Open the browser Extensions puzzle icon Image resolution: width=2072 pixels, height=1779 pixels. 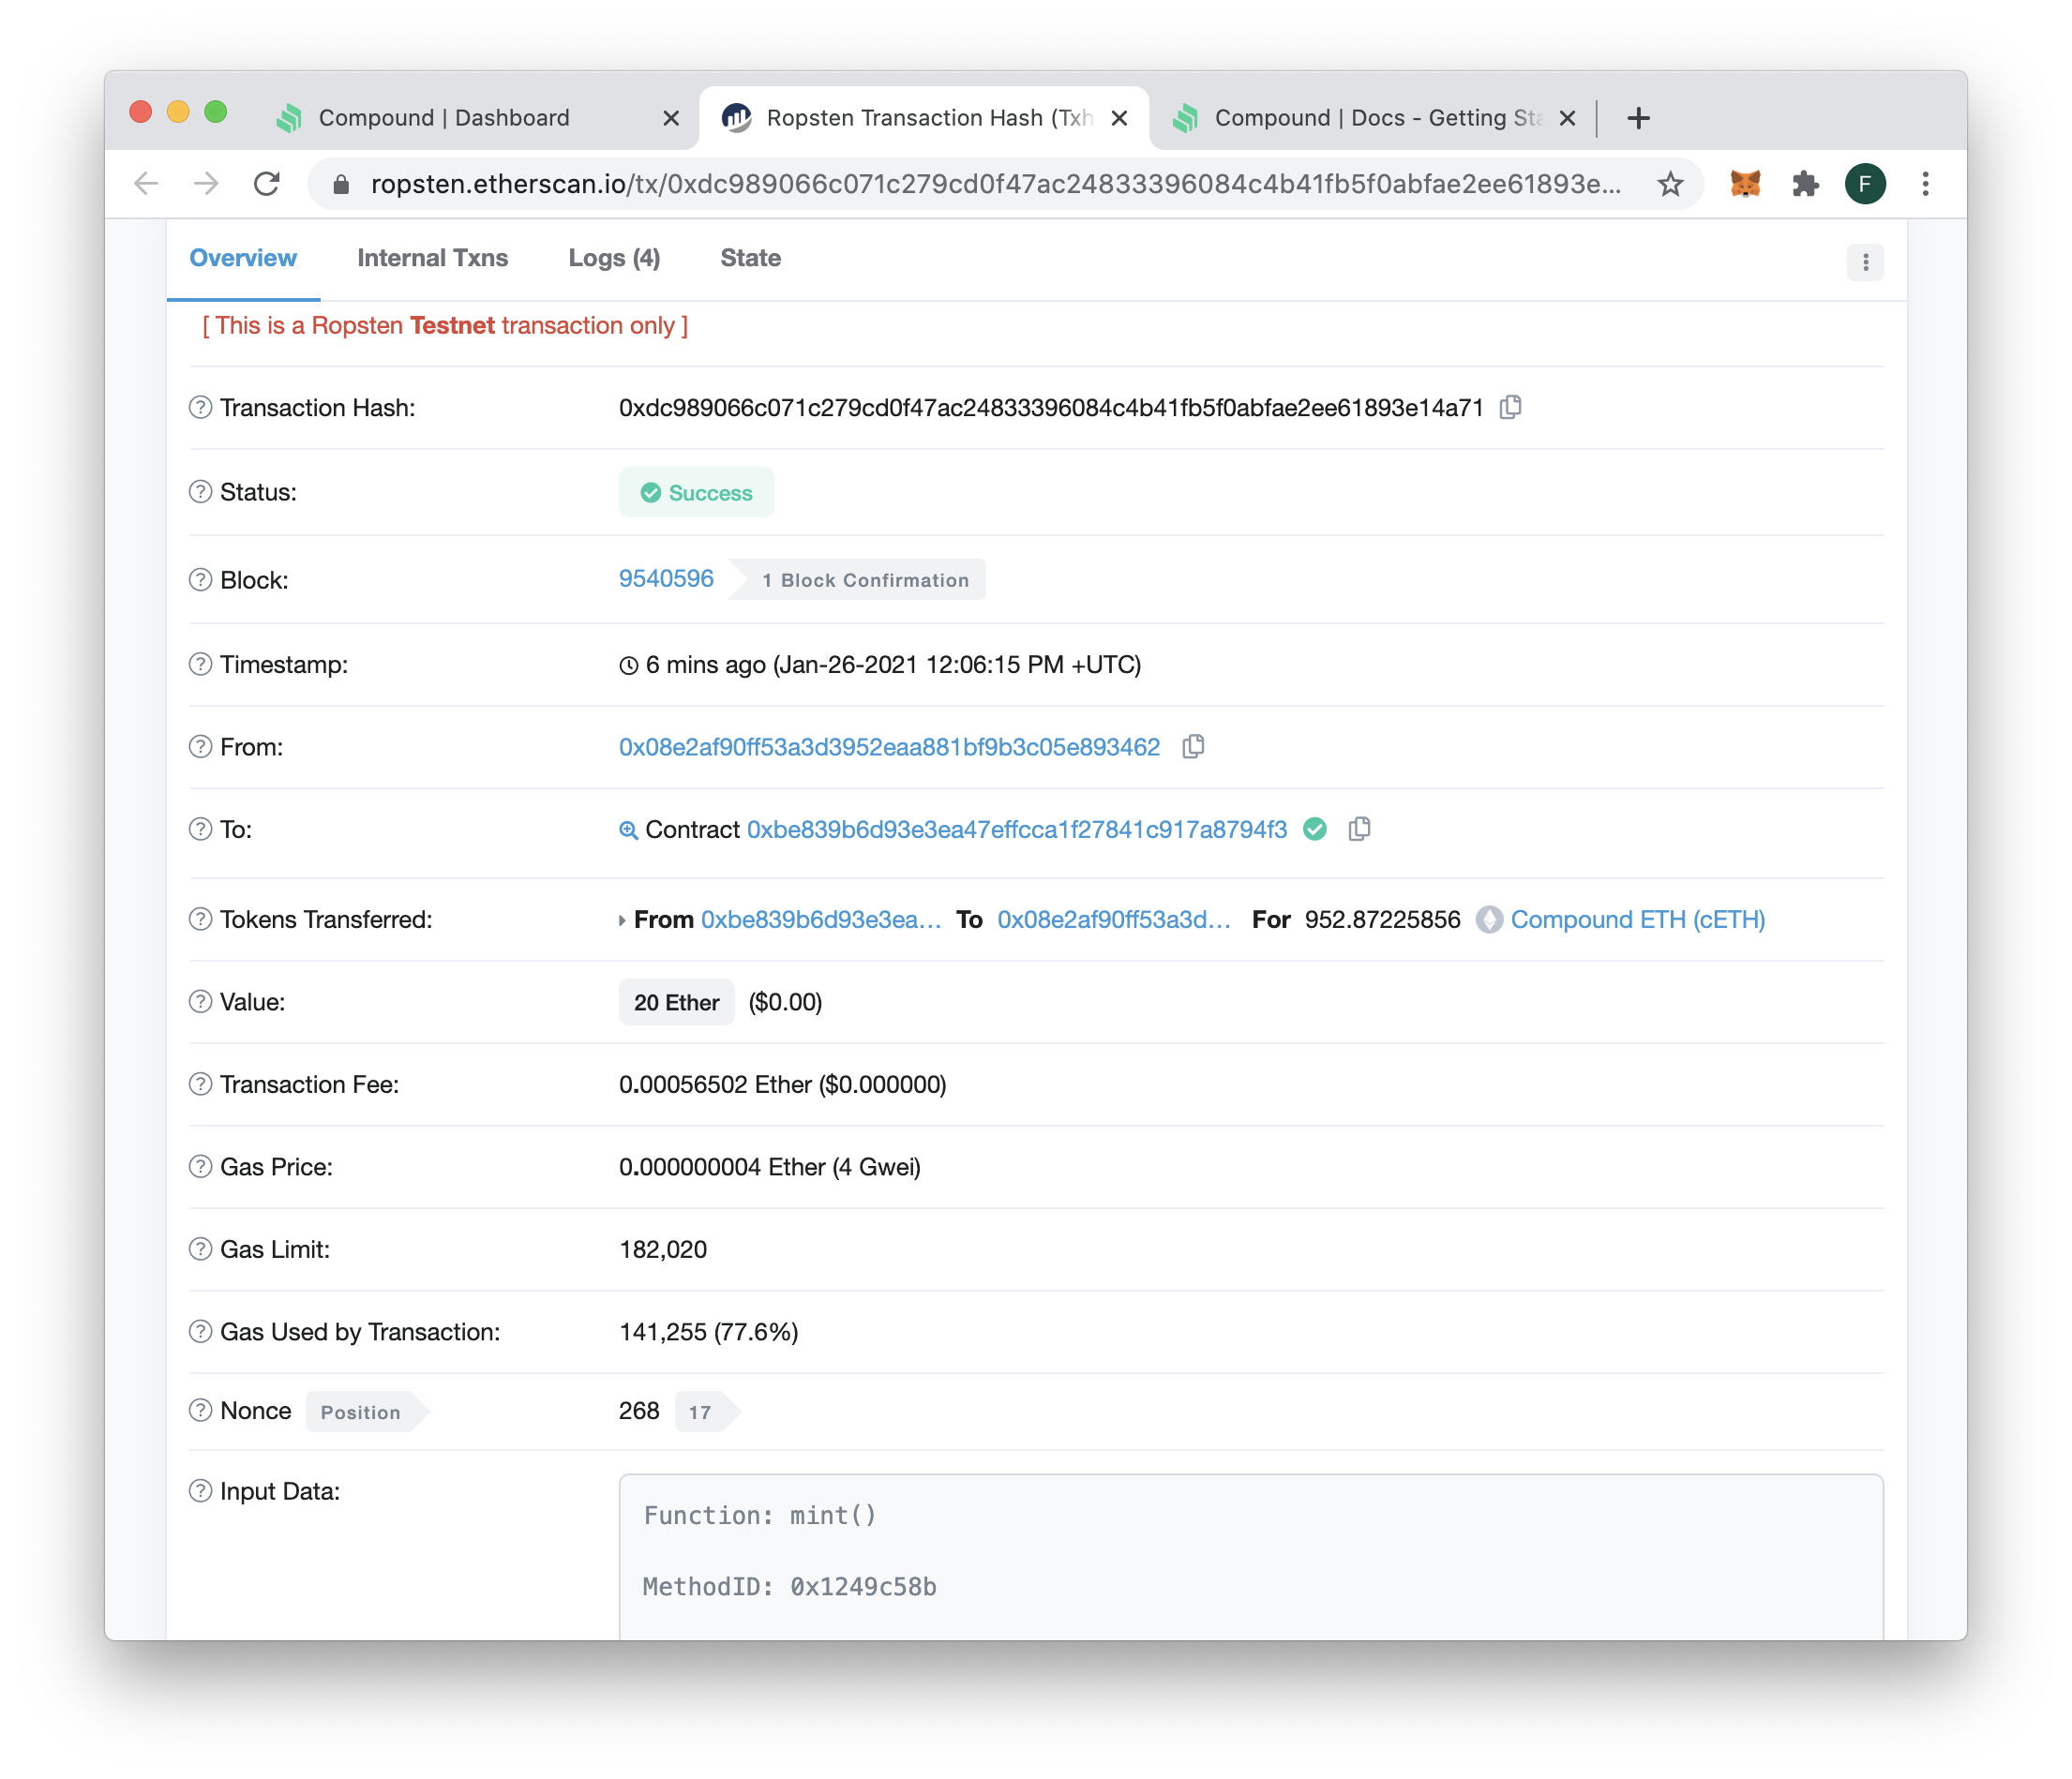pyautogui.click(x=1805, y=184)
